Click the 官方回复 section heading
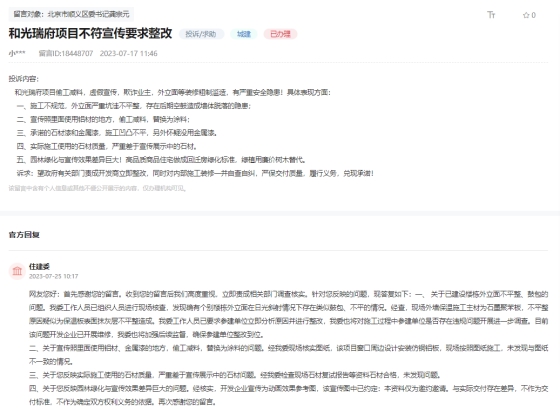Screen dimensions: 560x410 (x=24, y=235)
